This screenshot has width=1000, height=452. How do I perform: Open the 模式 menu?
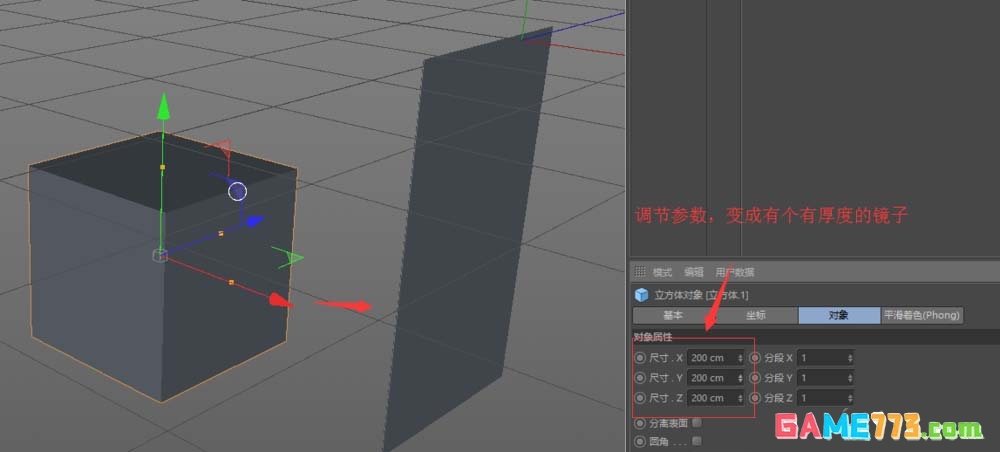tap(662, 272)
